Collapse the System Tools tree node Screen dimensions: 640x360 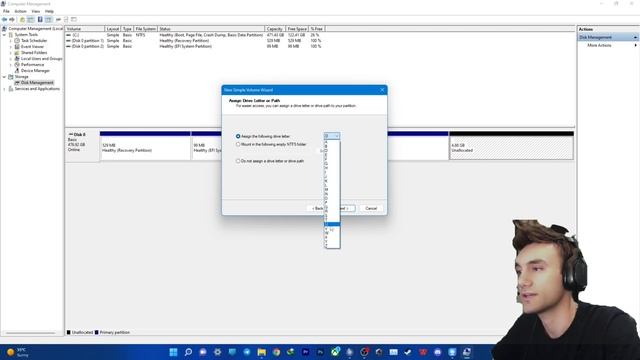tap(4, 35)
